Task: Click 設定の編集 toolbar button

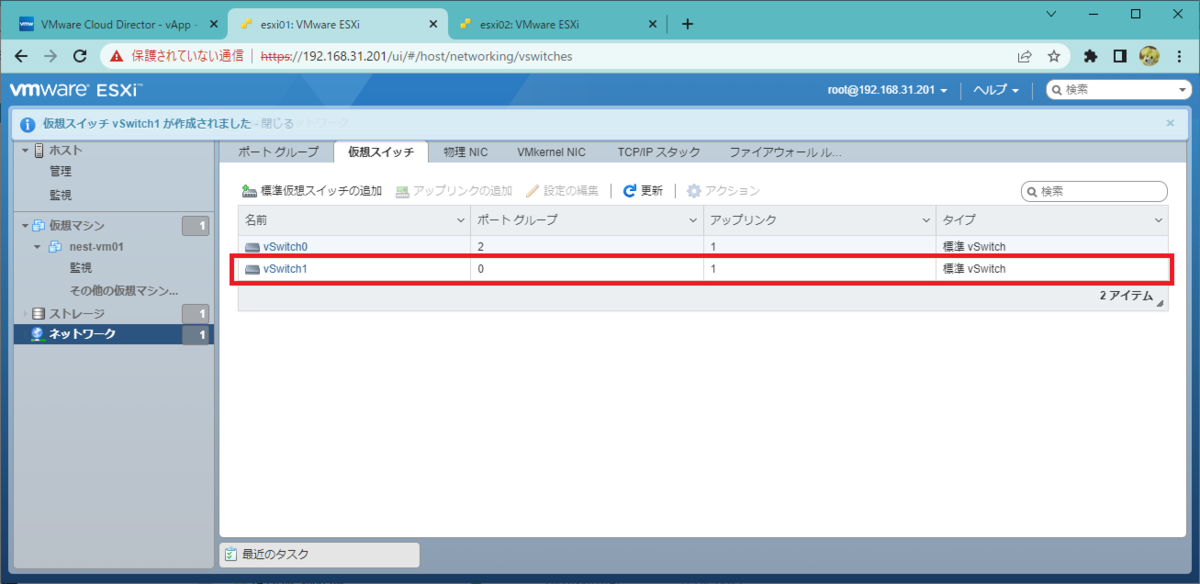Action: click(x=562, y=191)
